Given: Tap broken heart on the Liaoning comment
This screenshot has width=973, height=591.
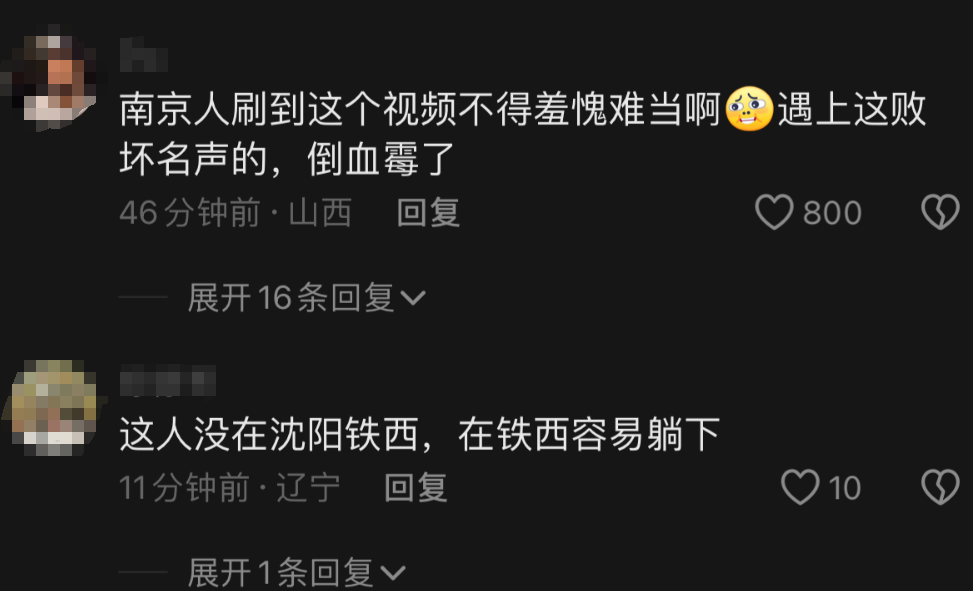Looking at the screenshot, I should point(940,487).
